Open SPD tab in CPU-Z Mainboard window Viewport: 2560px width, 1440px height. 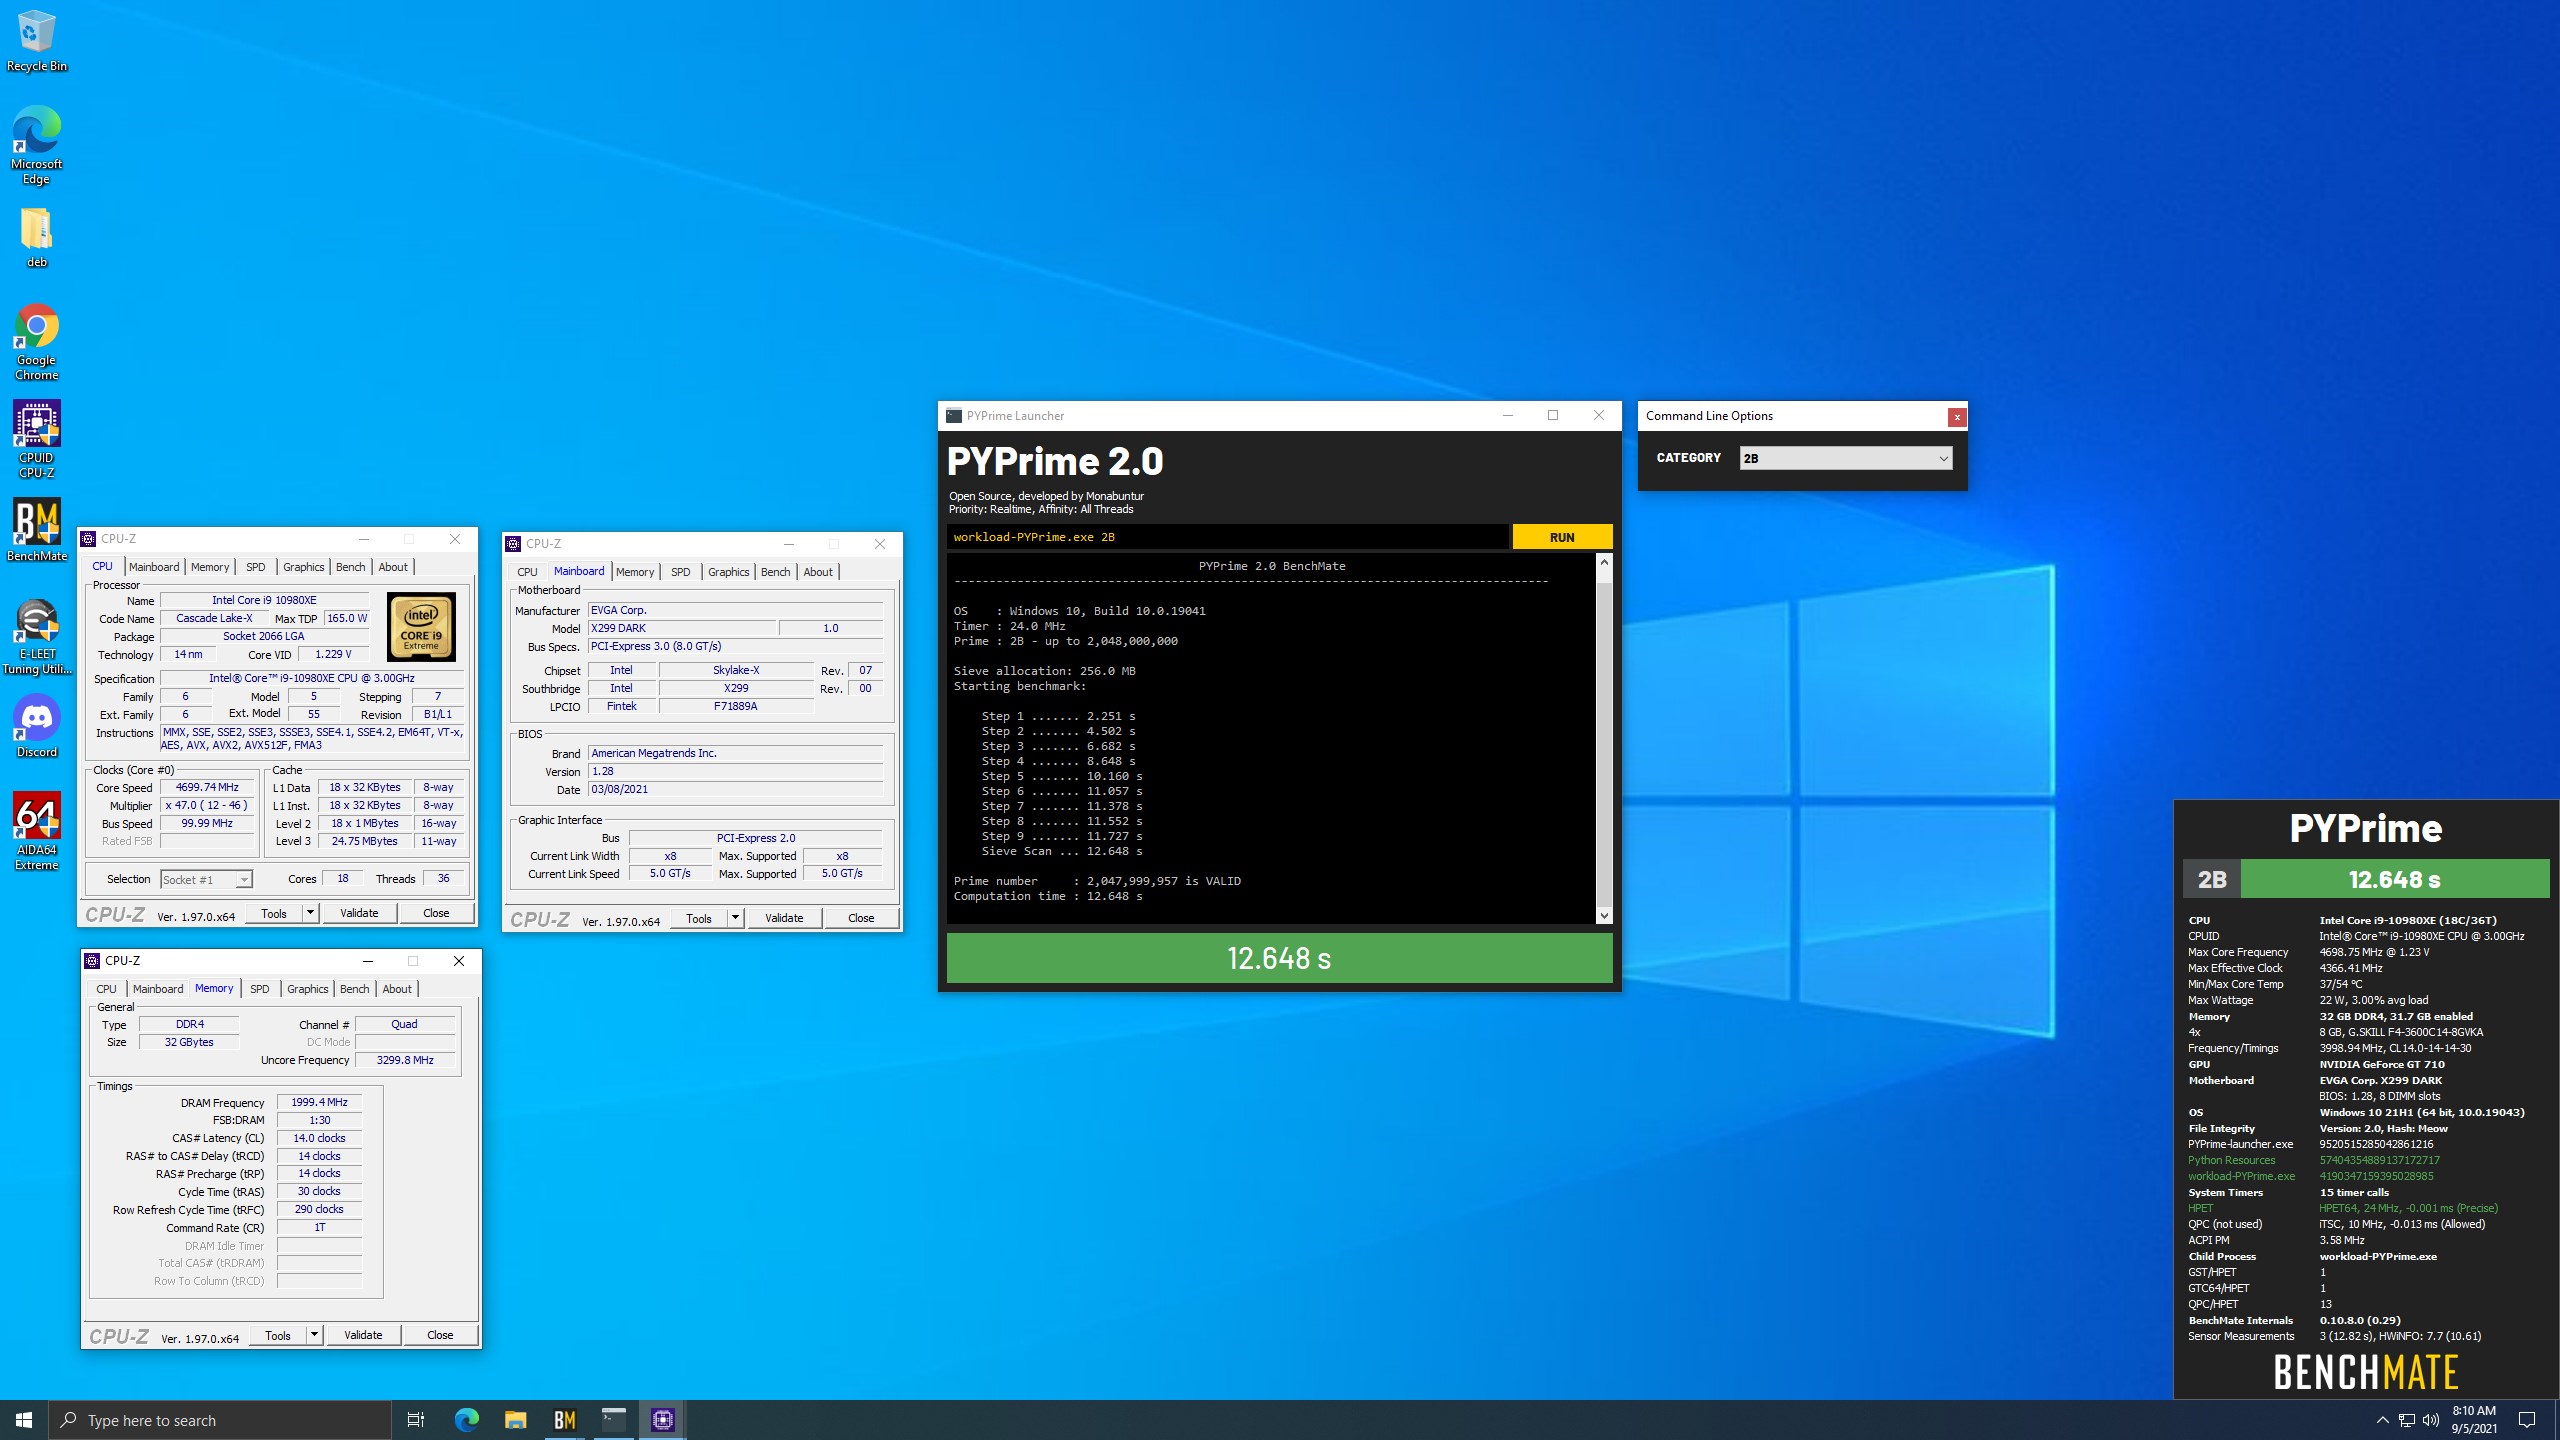[x=681, y=572]
